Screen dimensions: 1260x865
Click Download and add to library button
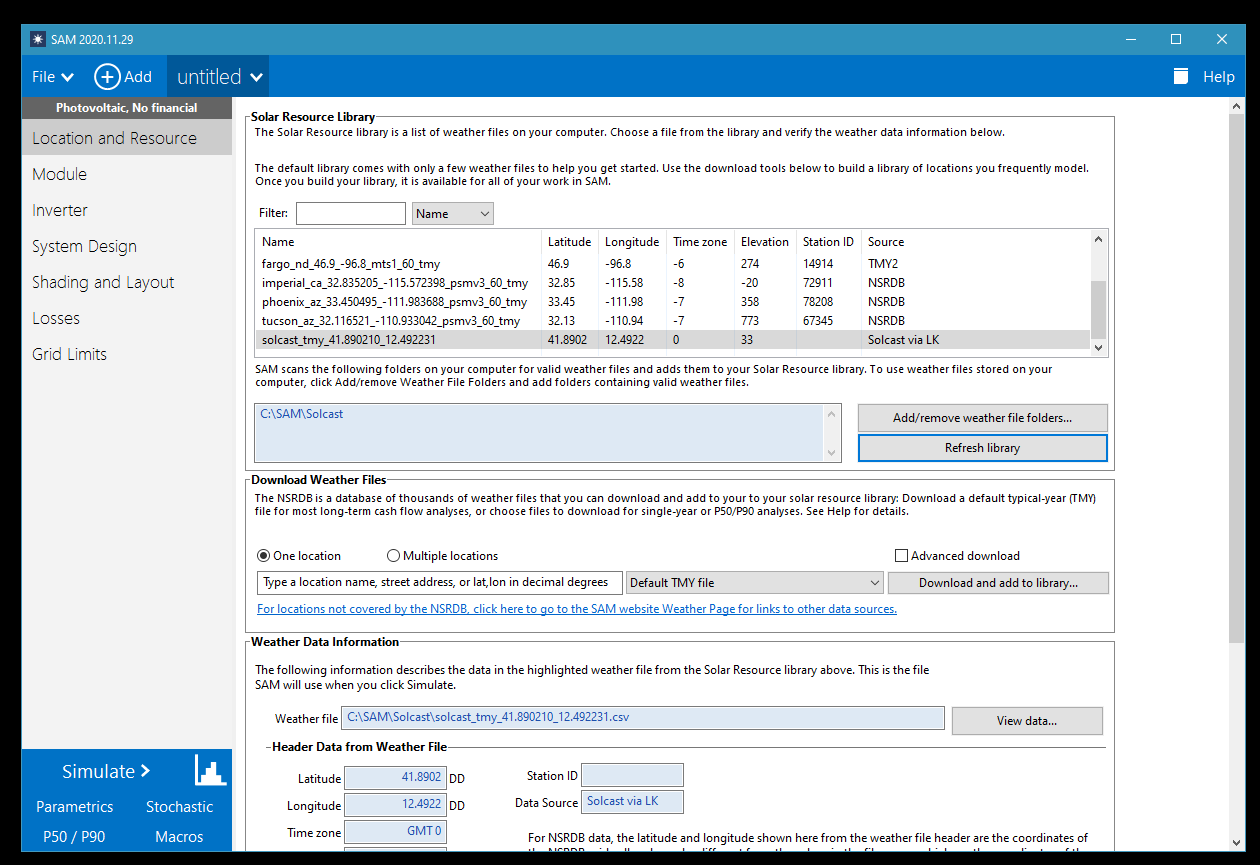(998, 583)
